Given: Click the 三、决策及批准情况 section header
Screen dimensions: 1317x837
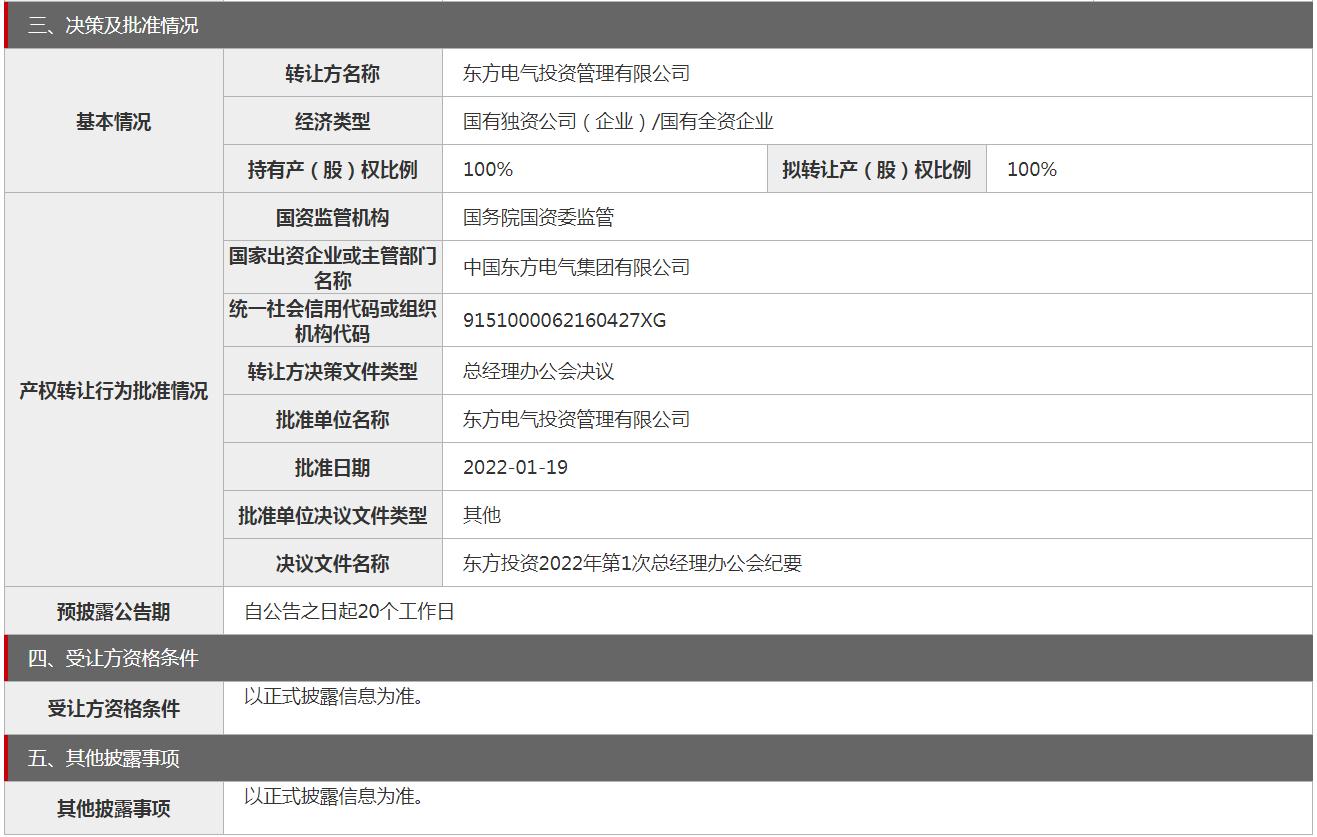Looking at the screenshot, I should coord(113,26).
